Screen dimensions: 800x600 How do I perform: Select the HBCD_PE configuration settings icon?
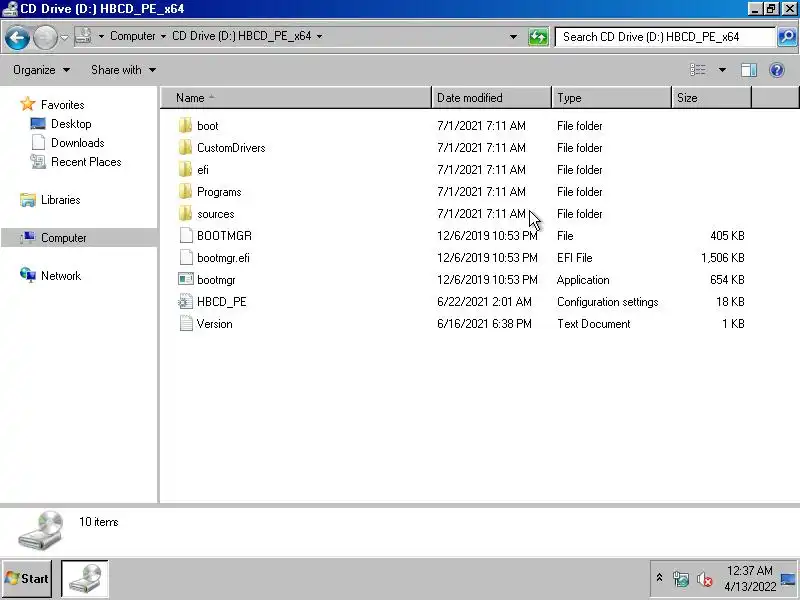(186, 302)
